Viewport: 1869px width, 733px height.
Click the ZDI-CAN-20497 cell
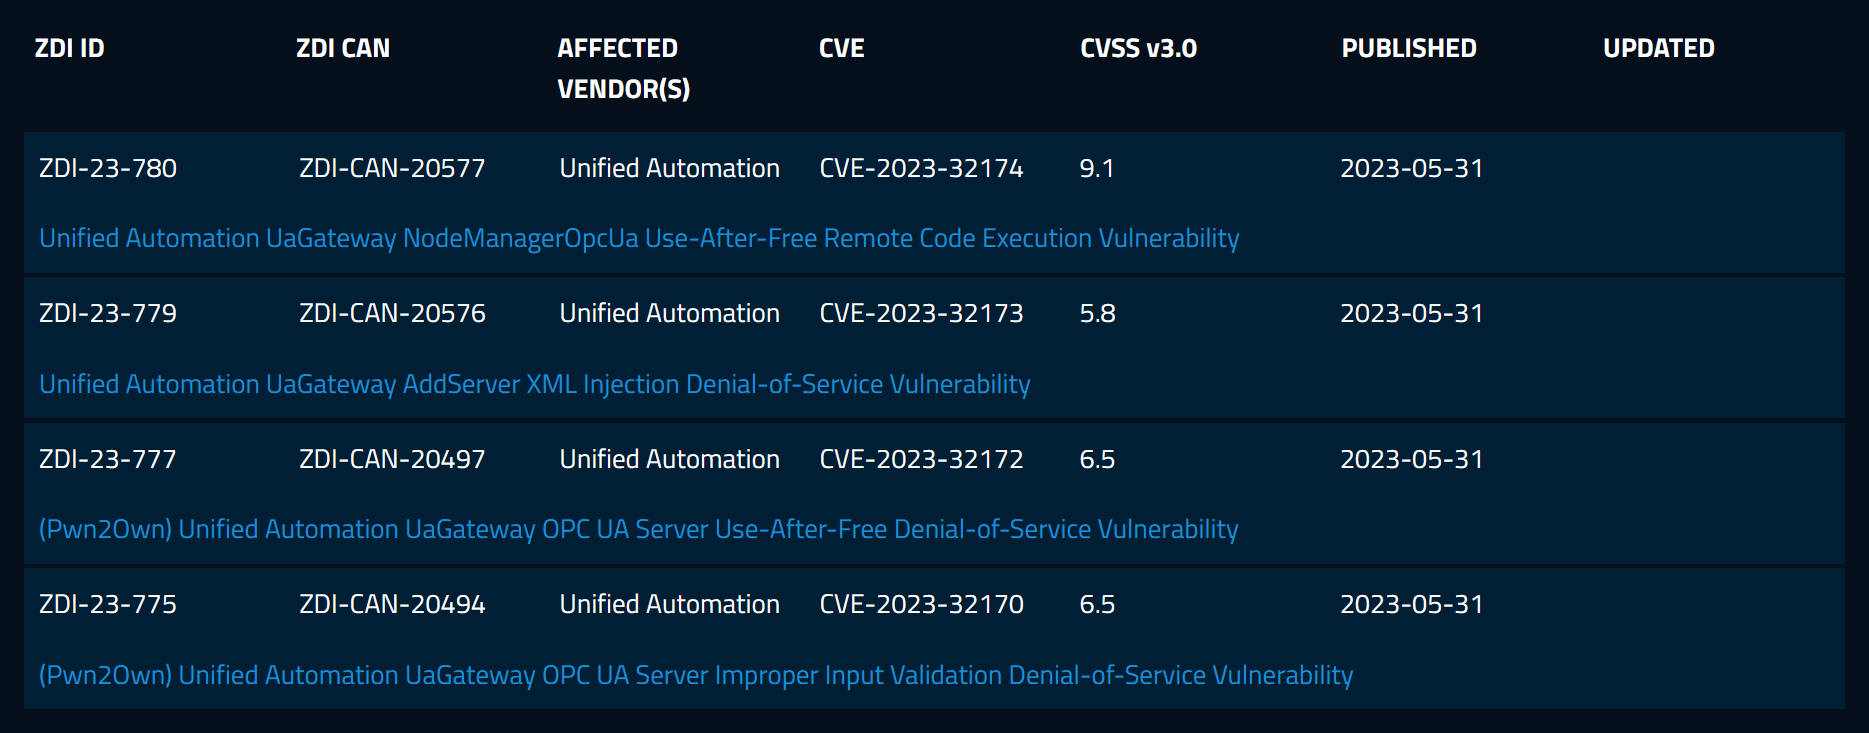(x=392, y=459)
